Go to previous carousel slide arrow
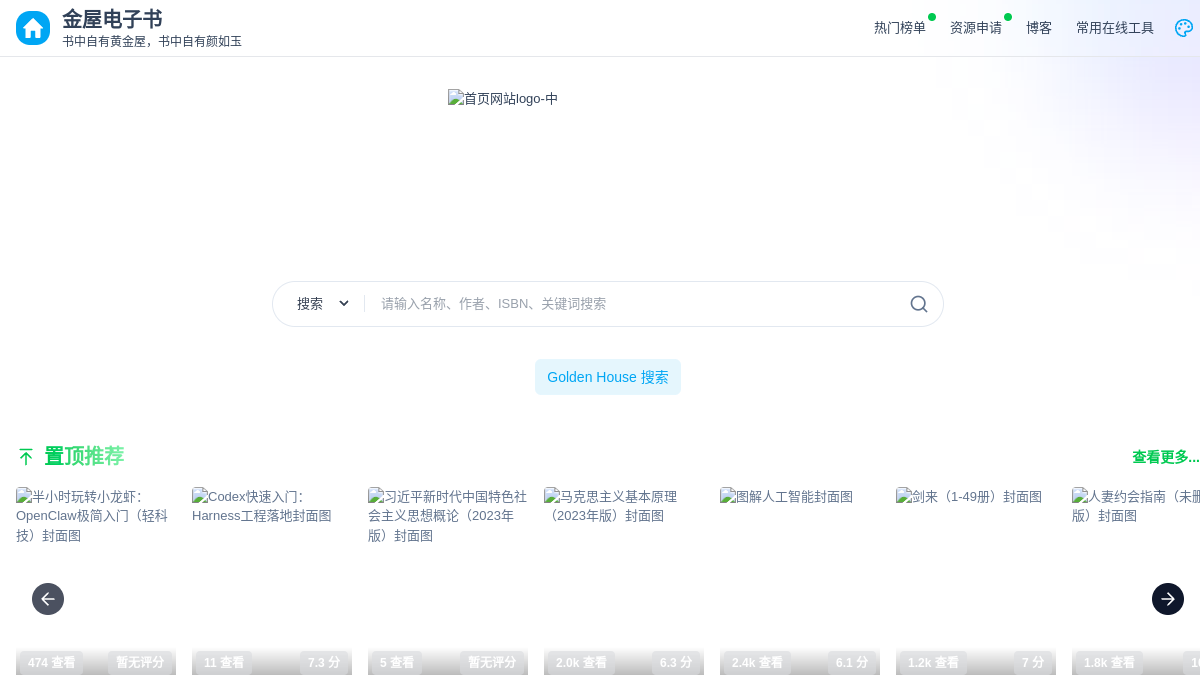This screenshot has width=1200, height=675. tap(48, 599)
